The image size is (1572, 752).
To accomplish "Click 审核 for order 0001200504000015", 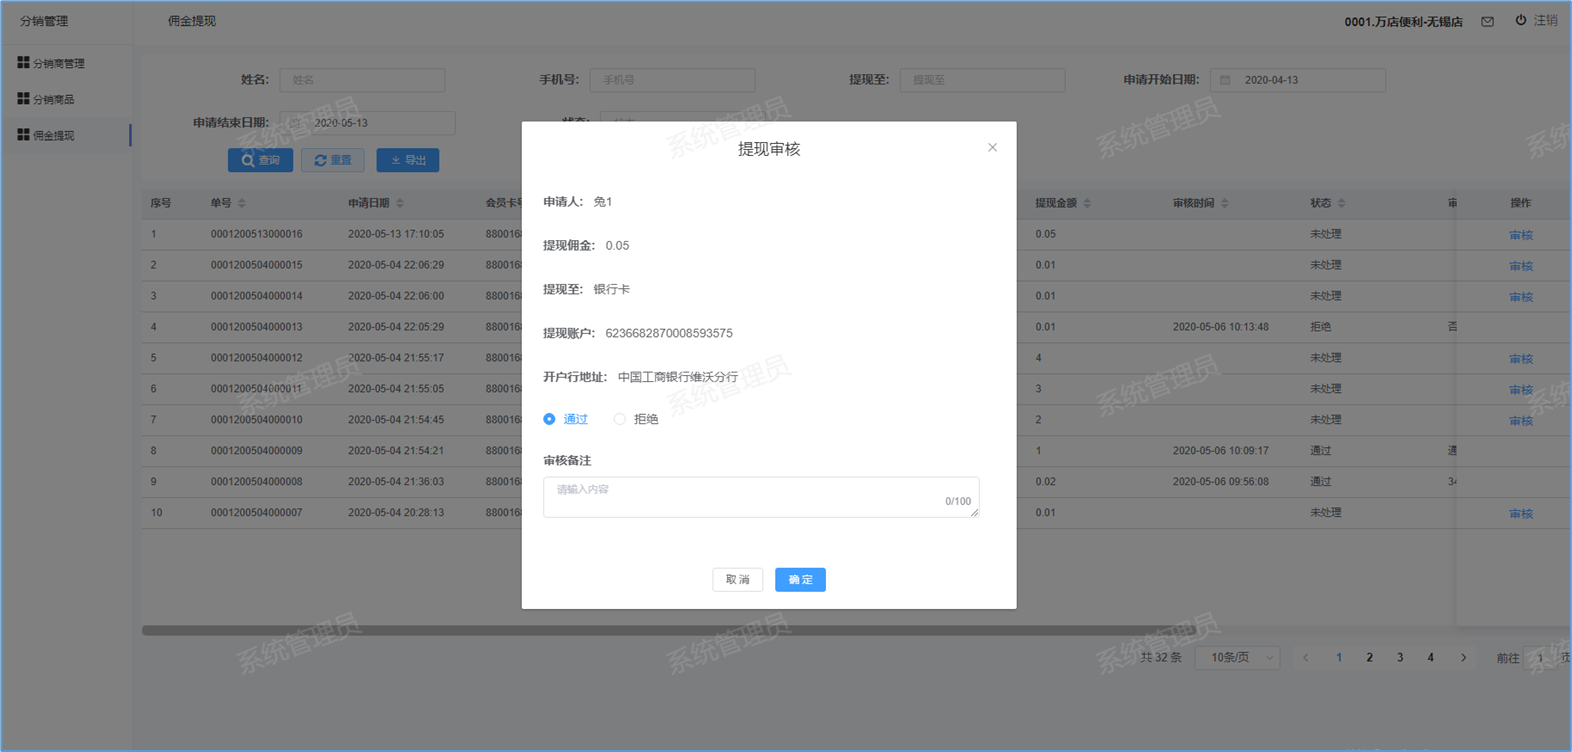I will (x=1521, y=266).
